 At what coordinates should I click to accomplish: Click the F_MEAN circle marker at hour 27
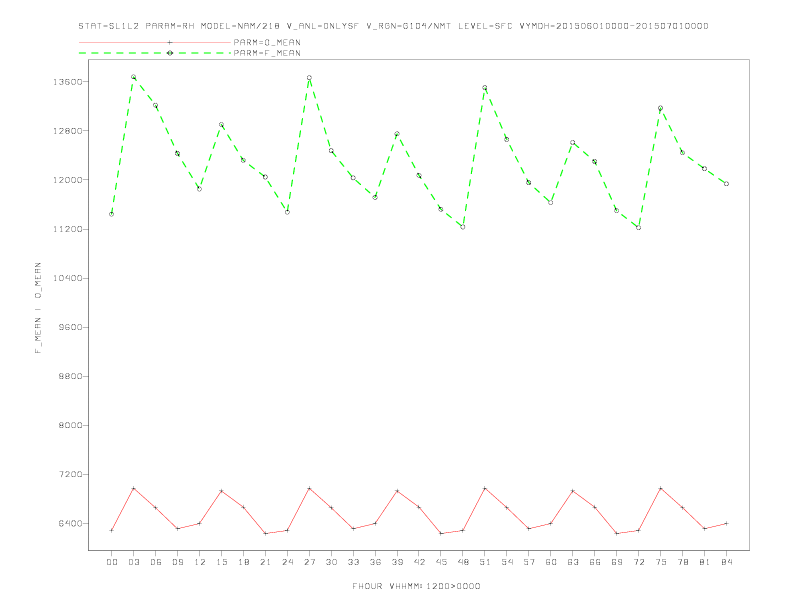point(309,78)
